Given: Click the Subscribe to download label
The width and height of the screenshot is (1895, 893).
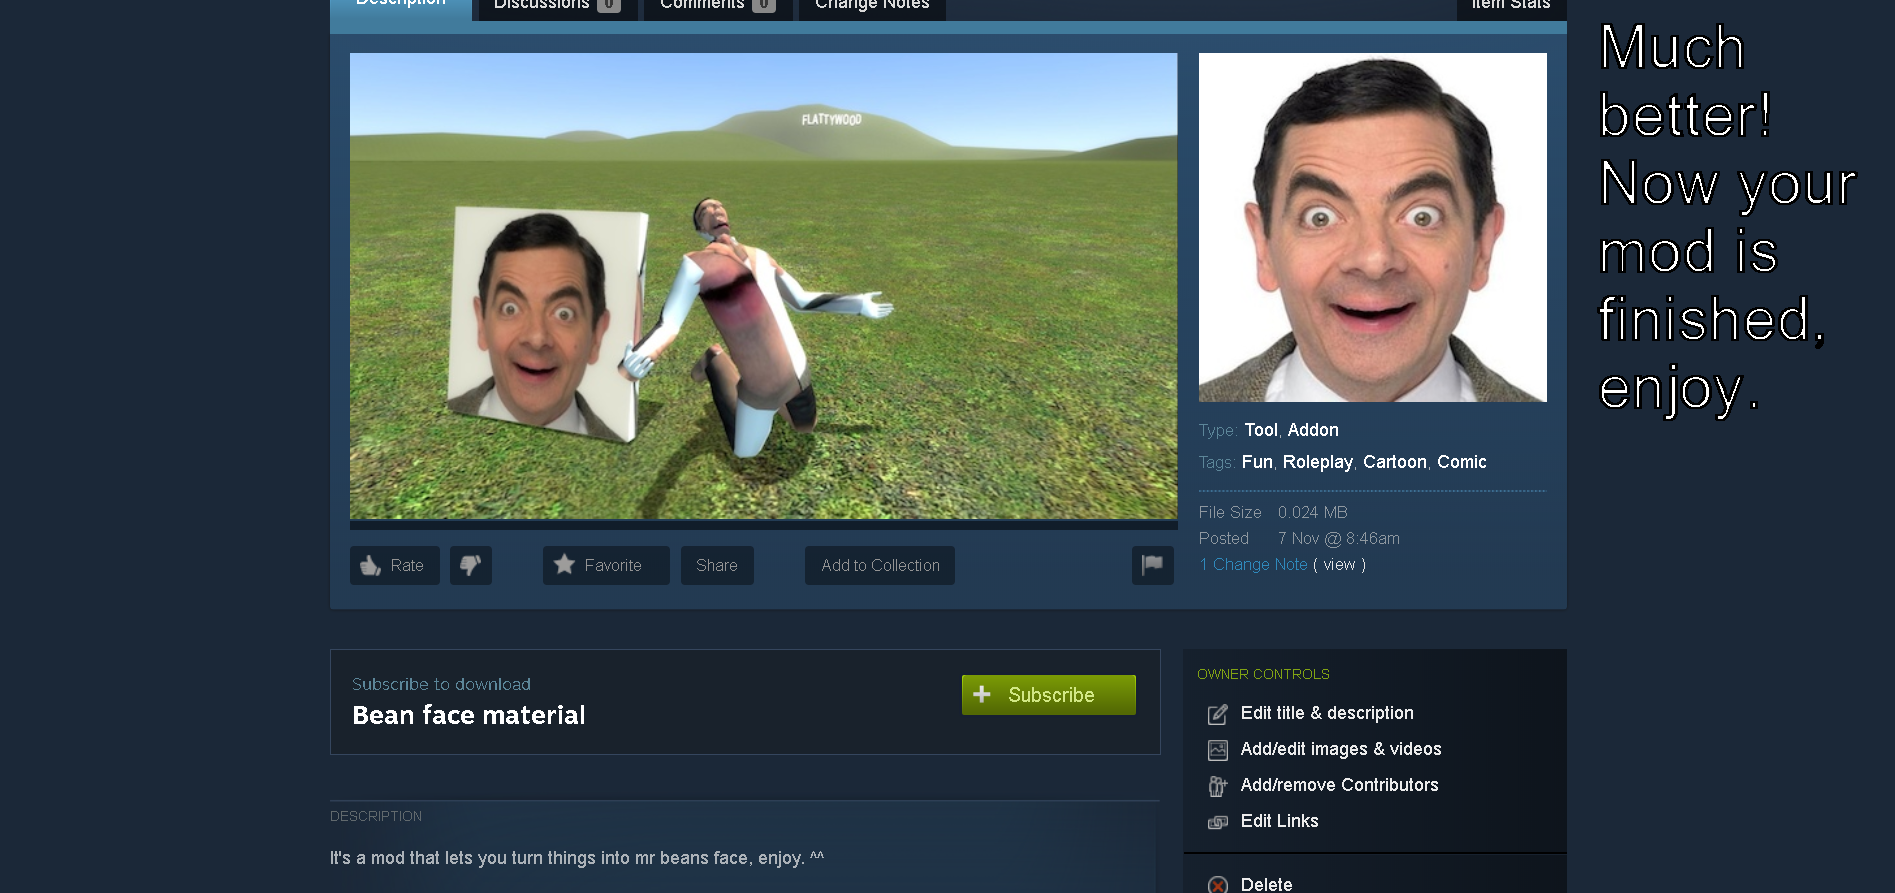Looking at the screenshot, I should click(441, 684).
